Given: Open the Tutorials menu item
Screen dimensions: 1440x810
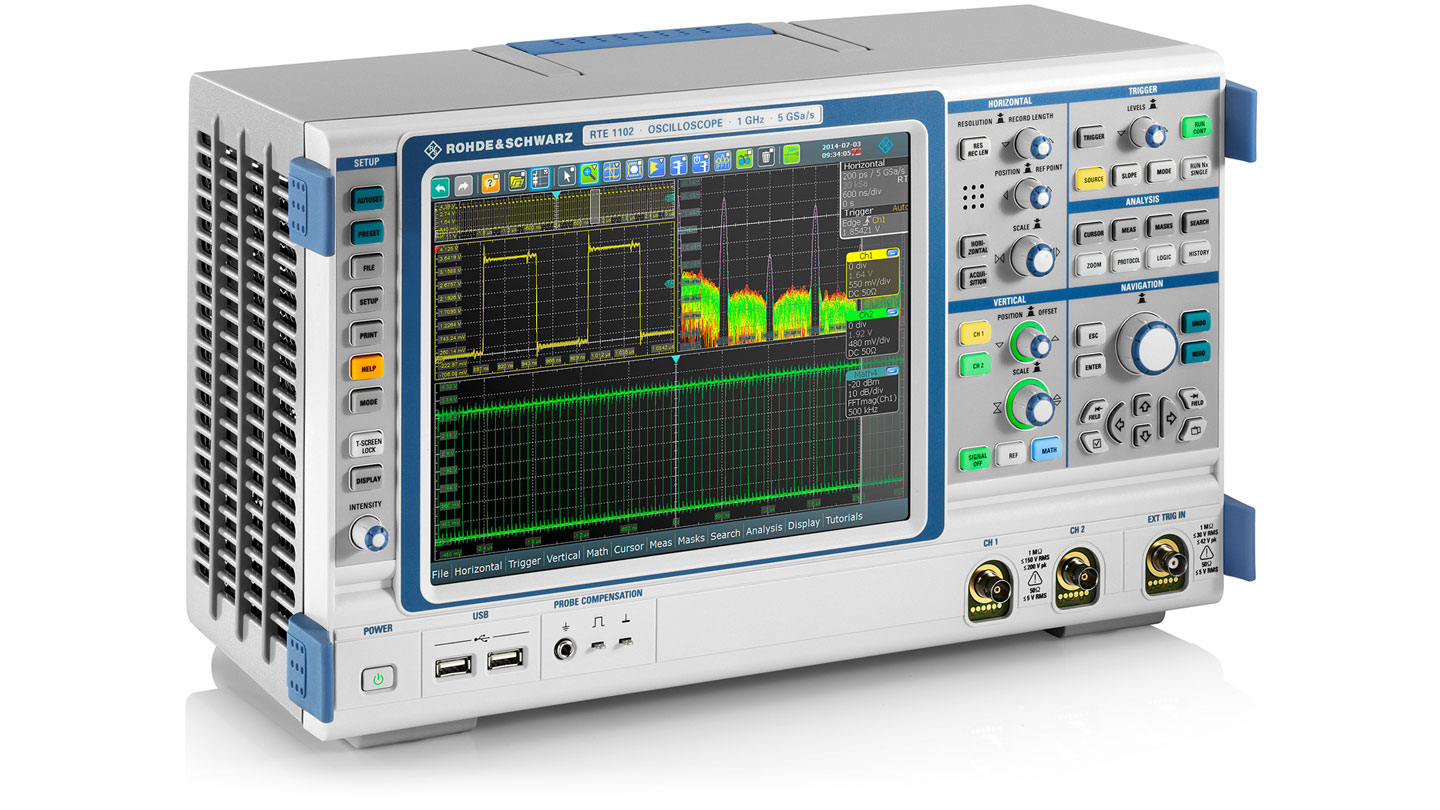Looking at the screenshot, I should click(x=843, y=520).
